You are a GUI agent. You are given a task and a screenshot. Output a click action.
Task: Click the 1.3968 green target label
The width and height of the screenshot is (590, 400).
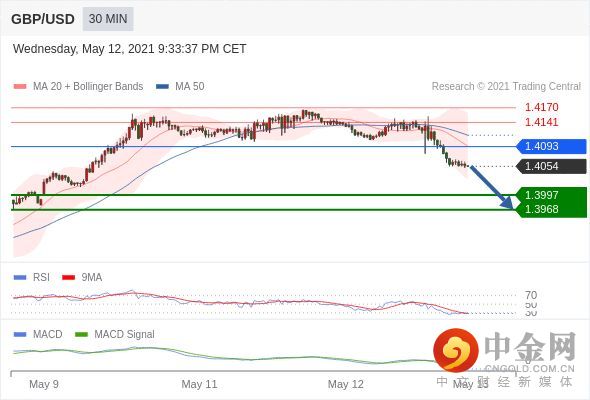click(x=551, y=209)
